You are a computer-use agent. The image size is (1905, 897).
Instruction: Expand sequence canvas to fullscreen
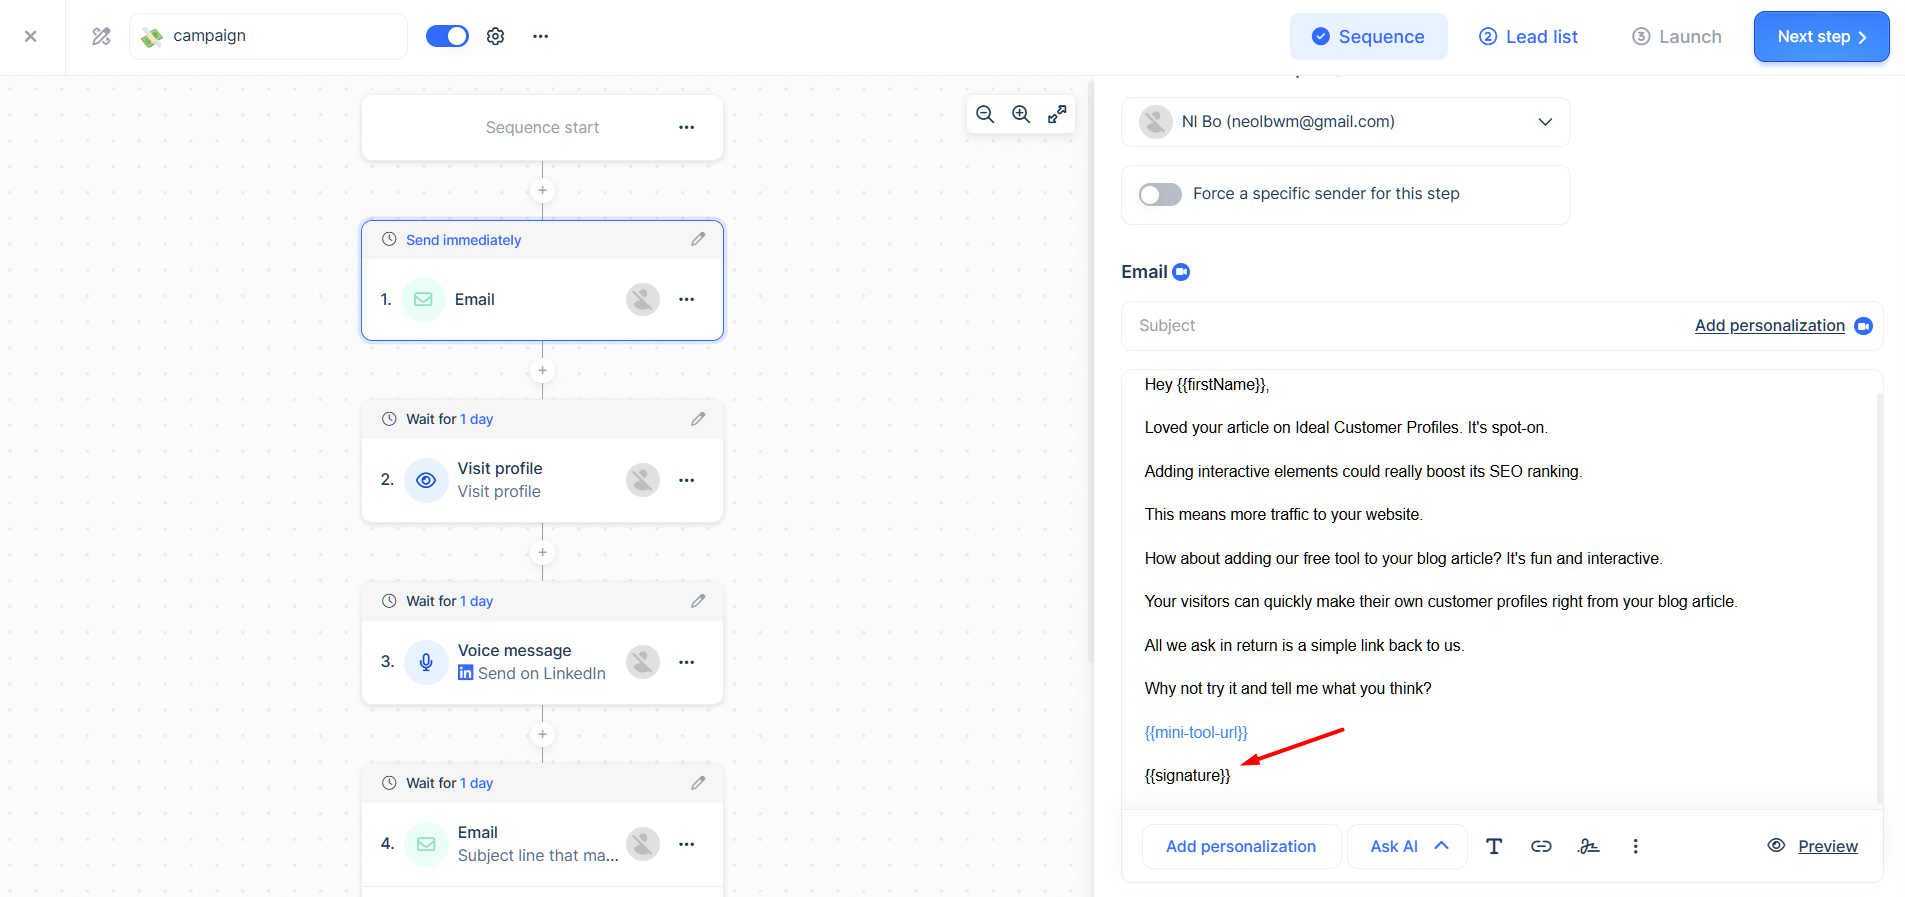pyautogui.click(x=1057, y=114)
